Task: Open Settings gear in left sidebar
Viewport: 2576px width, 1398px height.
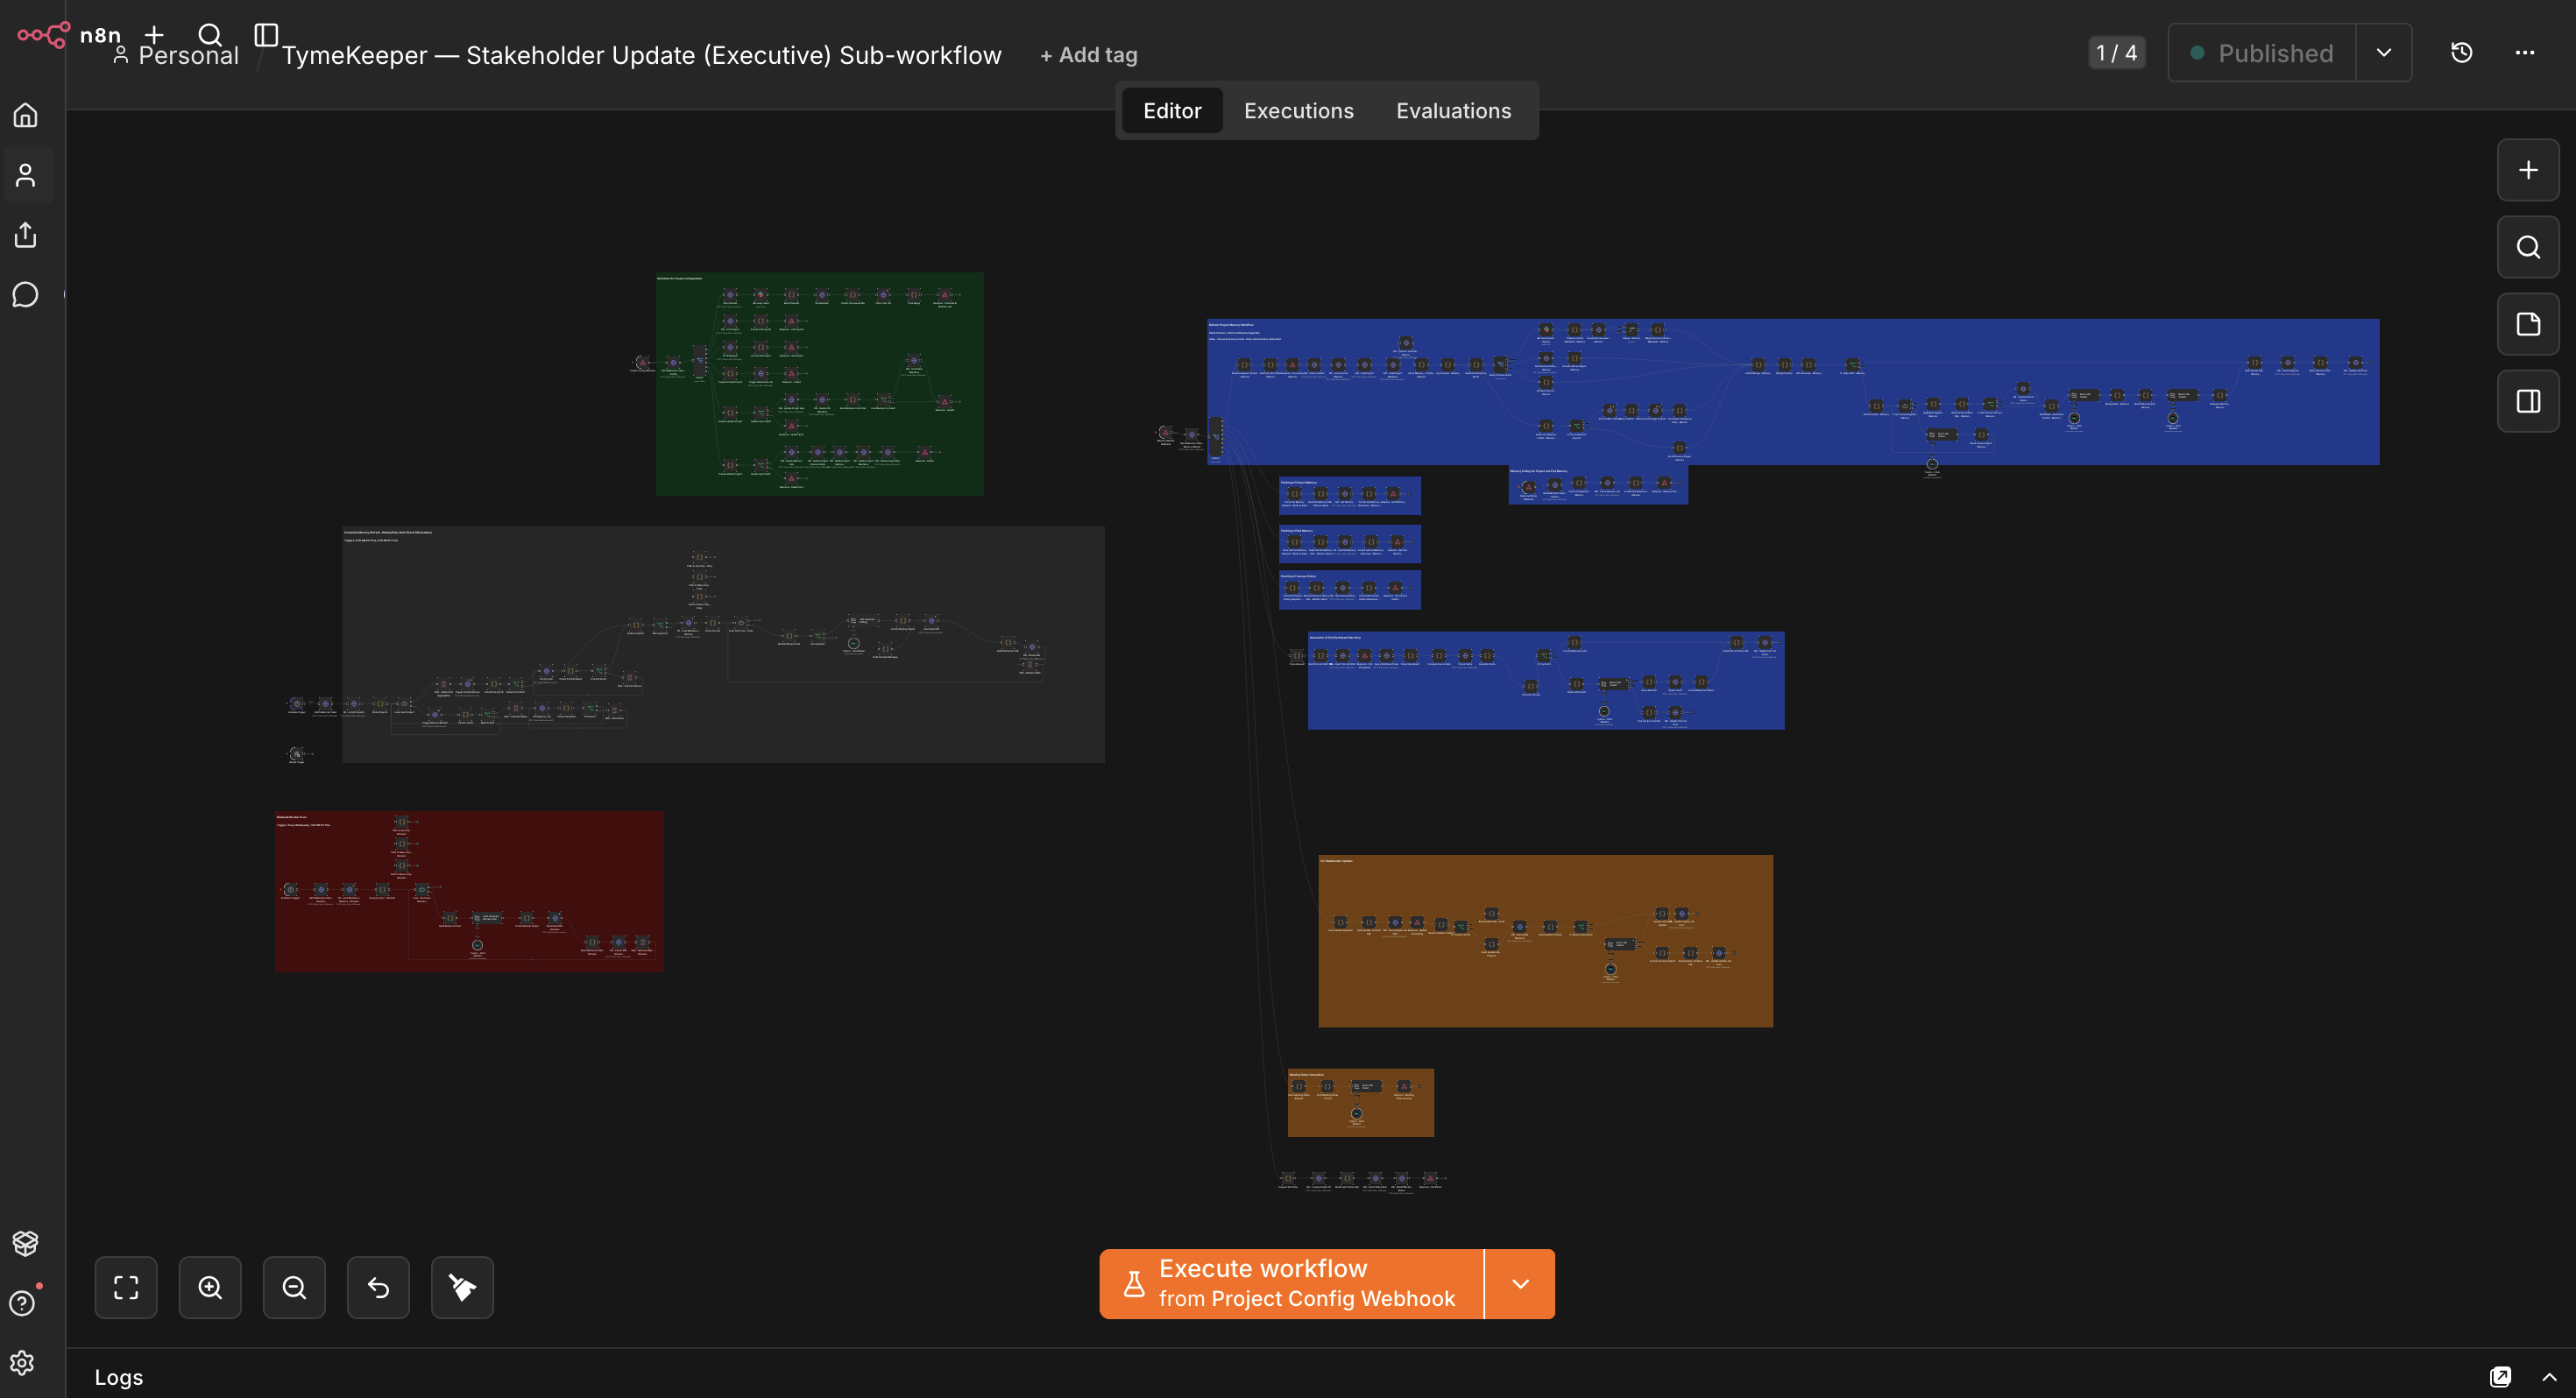Action: pyautogui.click(x=23, y=1363)
